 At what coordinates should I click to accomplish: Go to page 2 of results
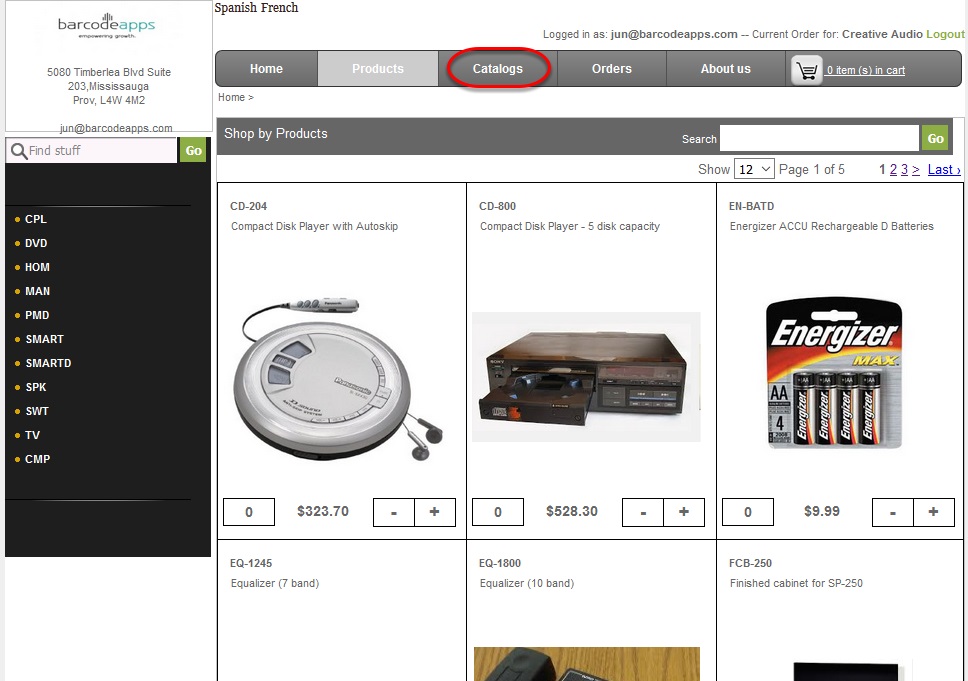click(893, 170)
